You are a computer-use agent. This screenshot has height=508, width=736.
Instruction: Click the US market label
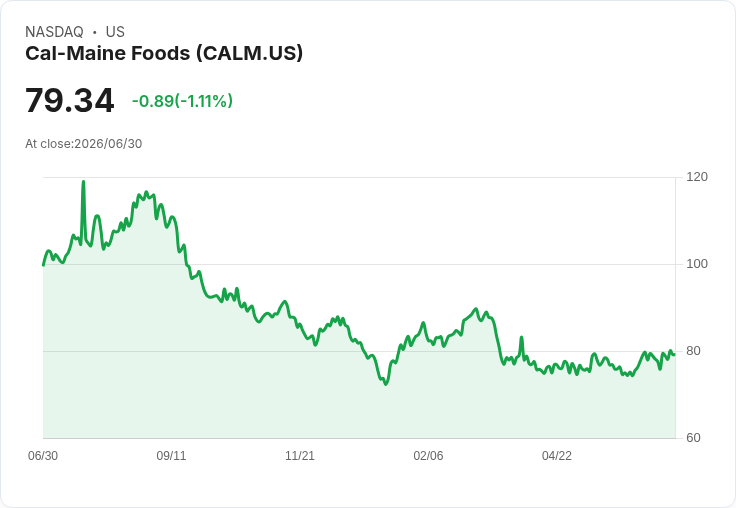(115, 32)
